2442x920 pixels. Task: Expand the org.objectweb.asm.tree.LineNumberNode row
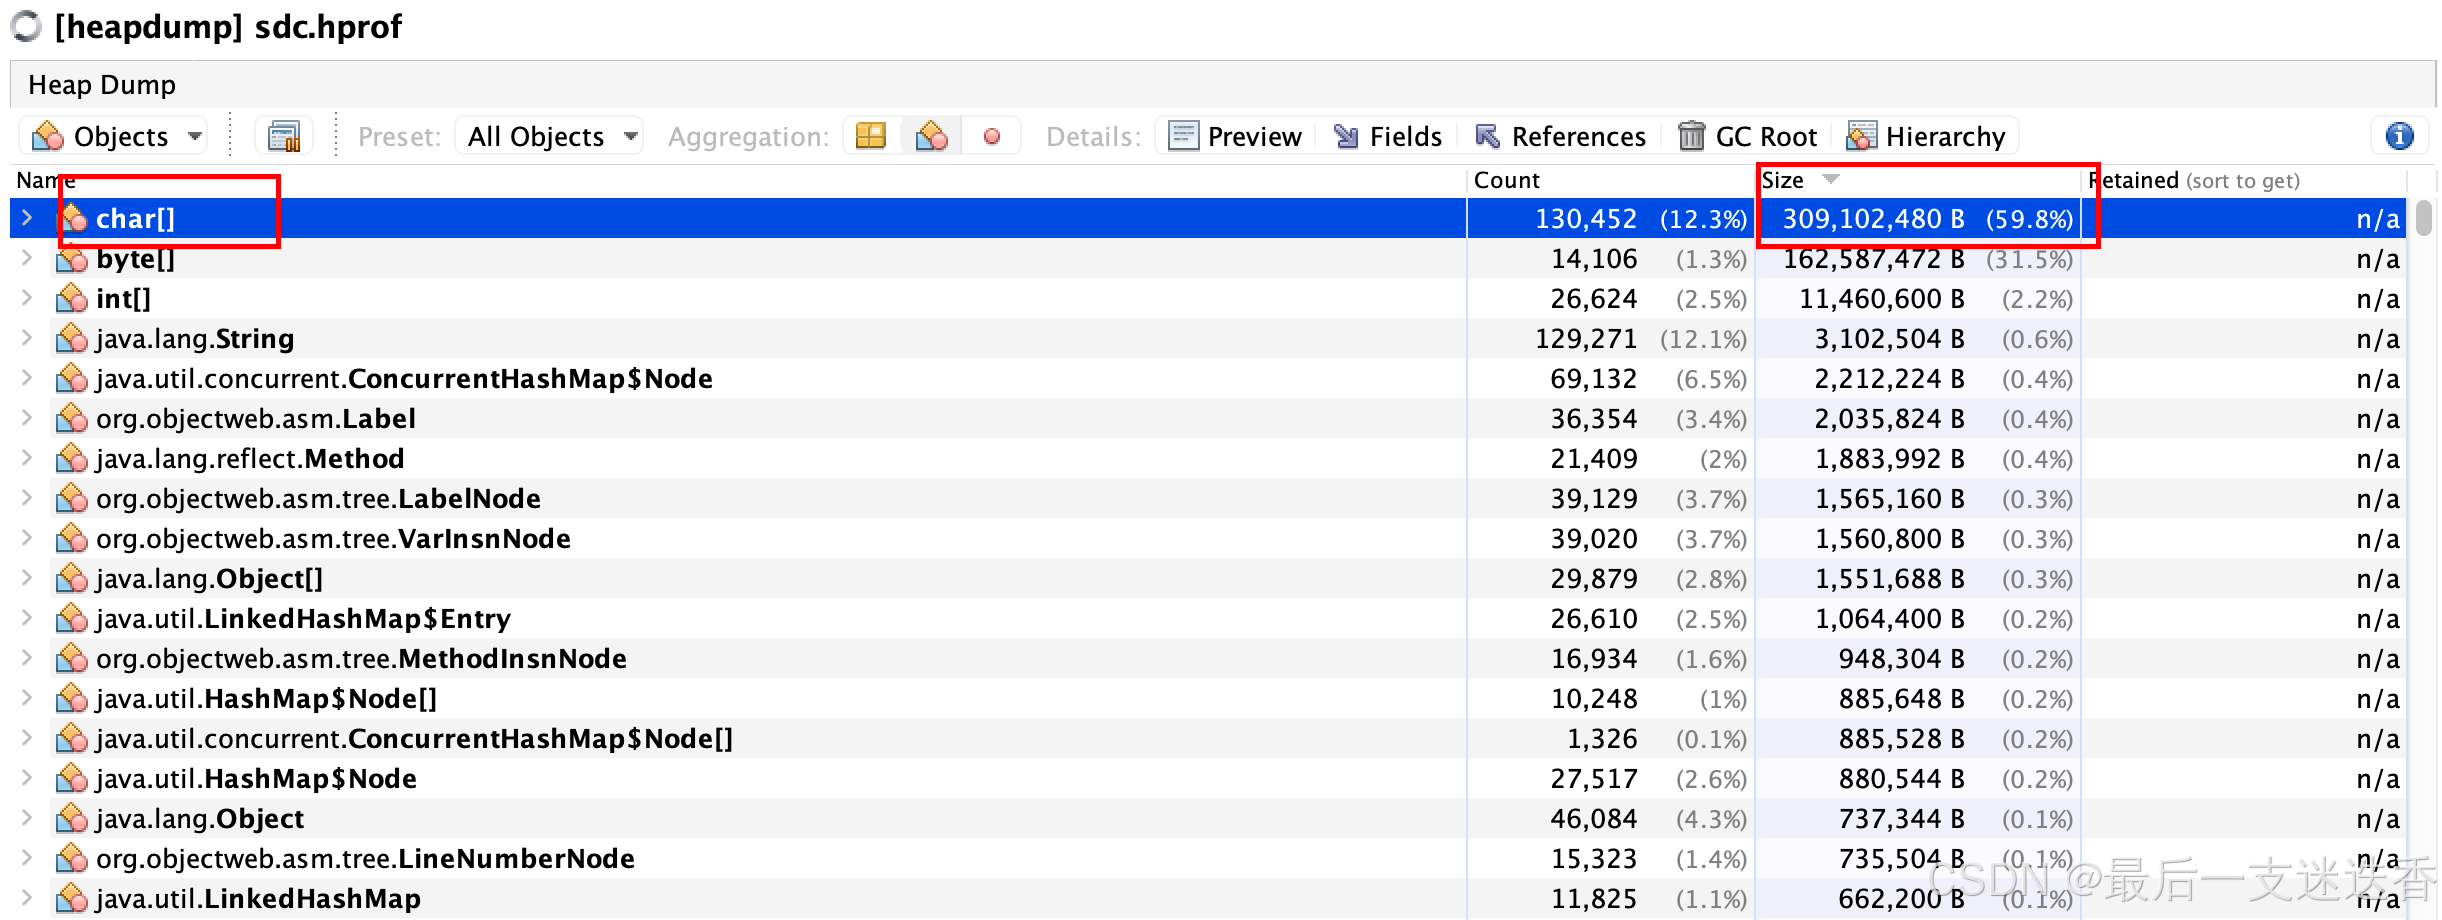tap(27, 858)
